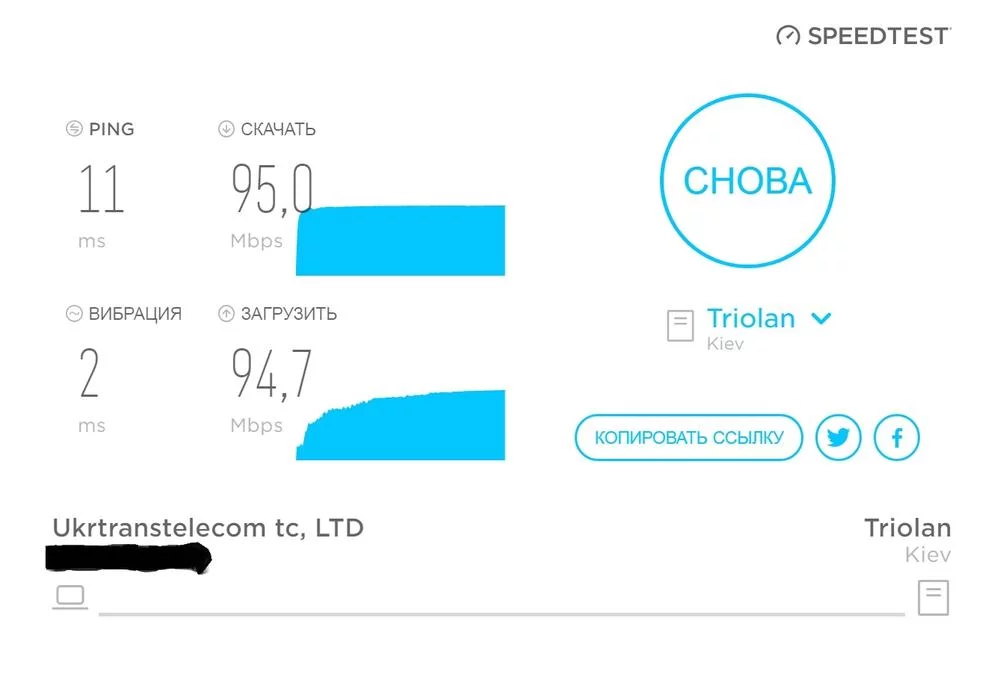
Task: Click the 95,0 download speed value
Action: (272, 190)
